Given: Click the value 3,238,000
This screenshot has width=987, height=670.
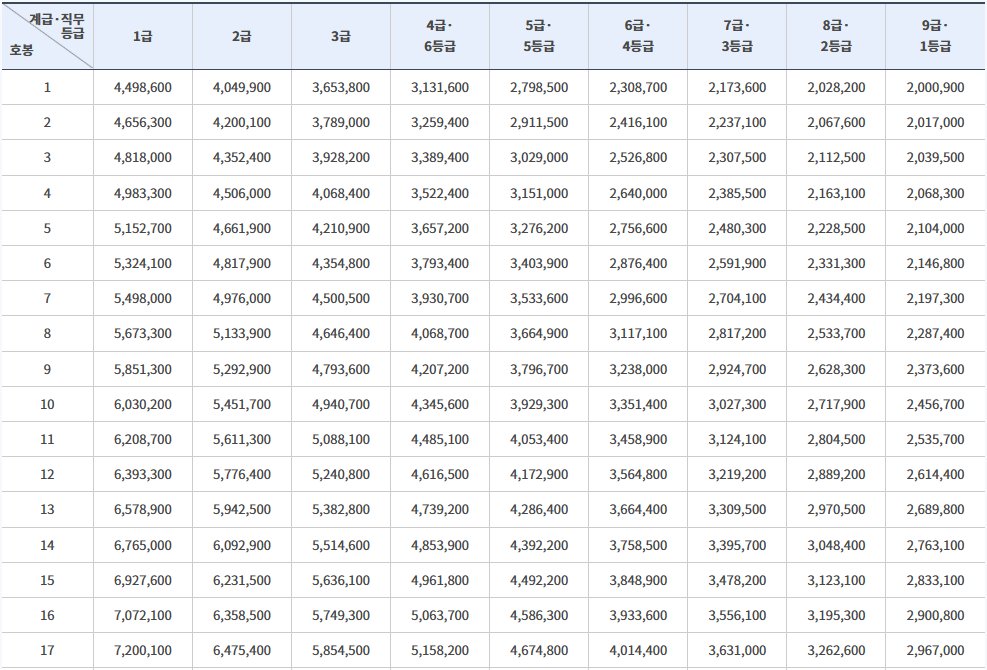Looking at the screenshot, I should coord(638,370).
